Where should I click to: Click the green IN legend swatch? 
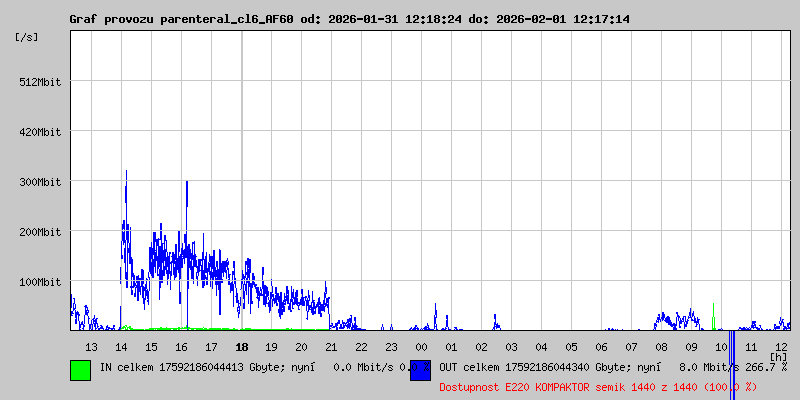pyautogui.click(x=80, y=369)
